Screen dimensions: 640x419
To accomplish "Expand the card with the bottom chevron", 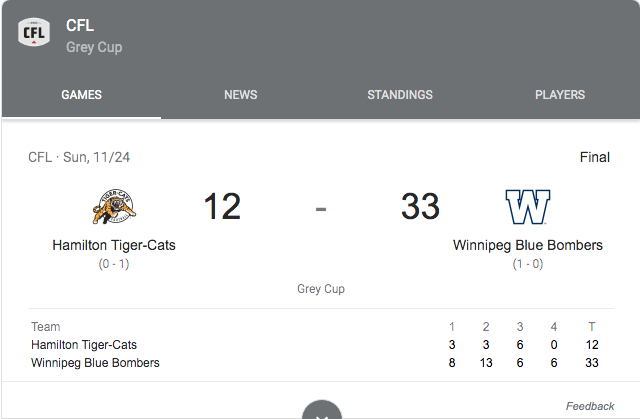I will click(322, 410).
